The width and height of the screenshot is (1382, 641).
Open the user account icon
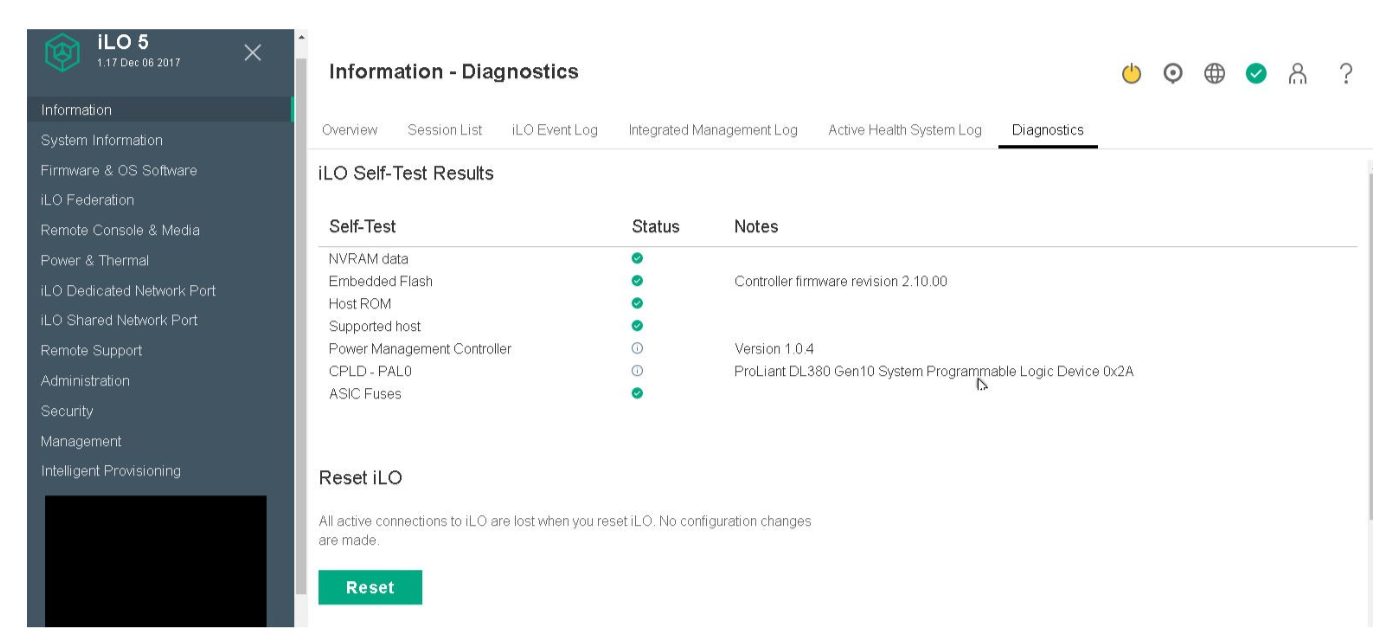coord(1298,73)
